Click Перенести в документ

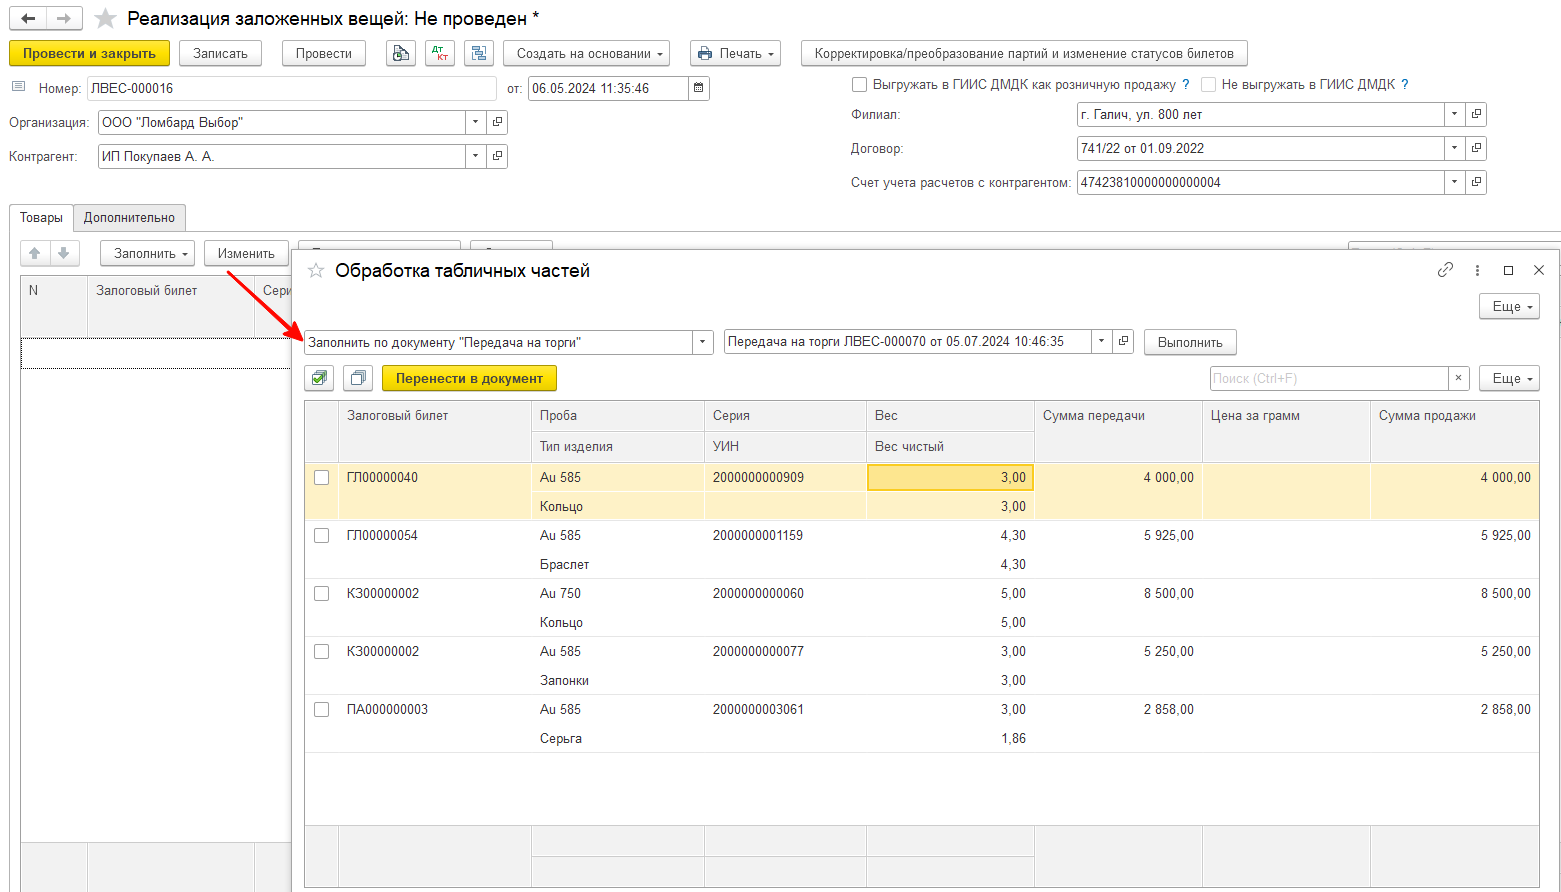[x=469, y=378]
